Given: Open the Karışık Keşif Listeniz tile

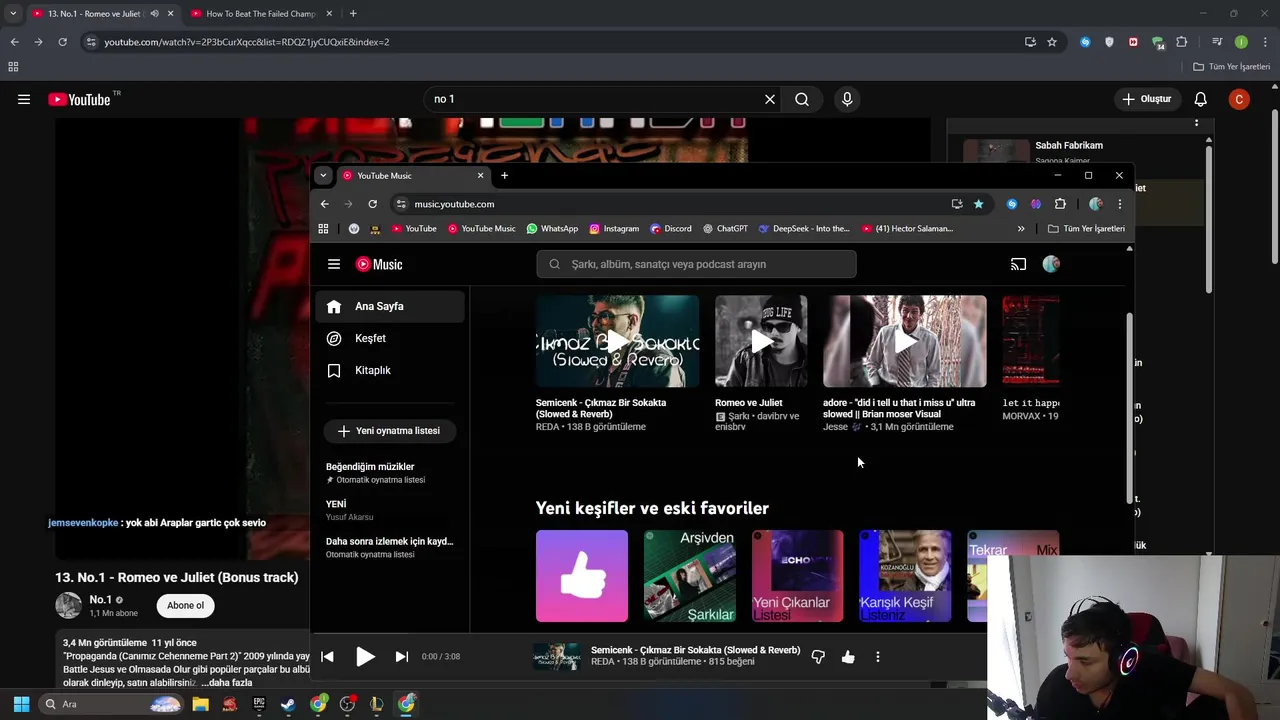Looking at the screenshot, I should (x=905, y=576).
